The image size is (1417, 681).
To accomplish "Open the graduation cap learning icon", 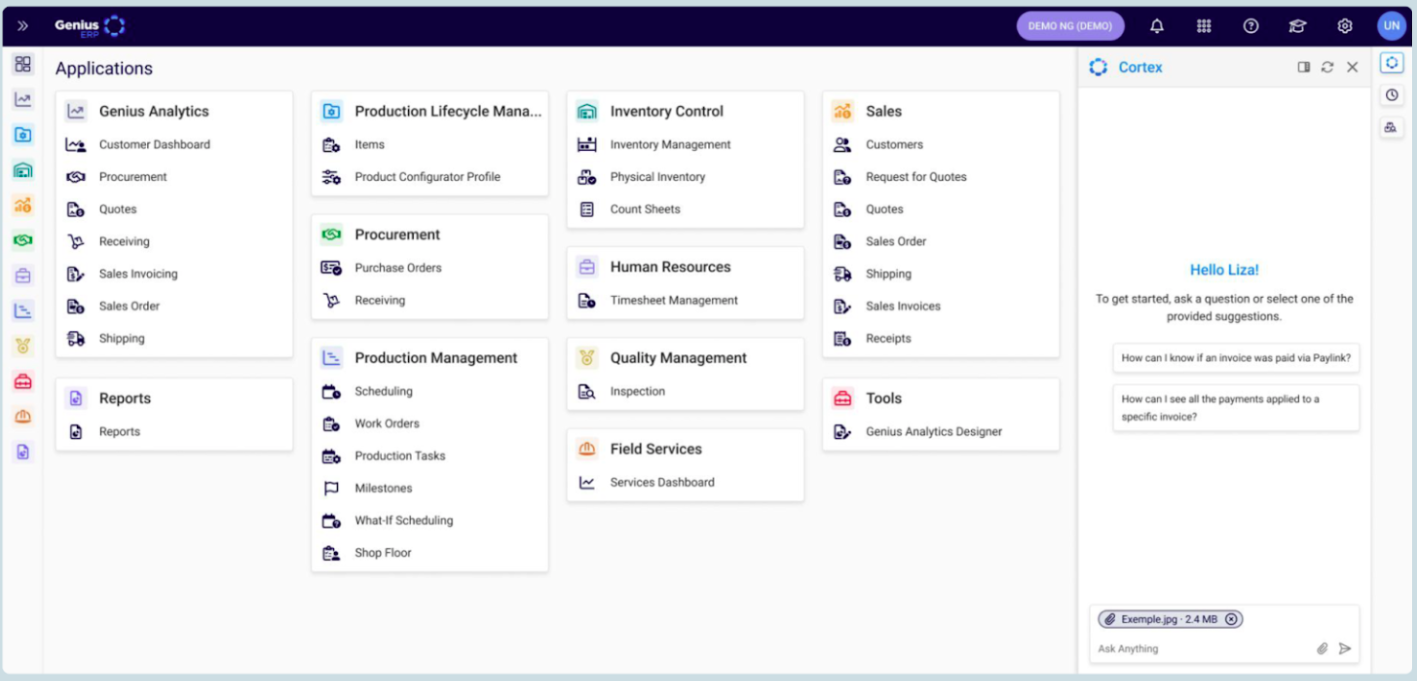I will pyautogui.click(x=1297, y=26).
